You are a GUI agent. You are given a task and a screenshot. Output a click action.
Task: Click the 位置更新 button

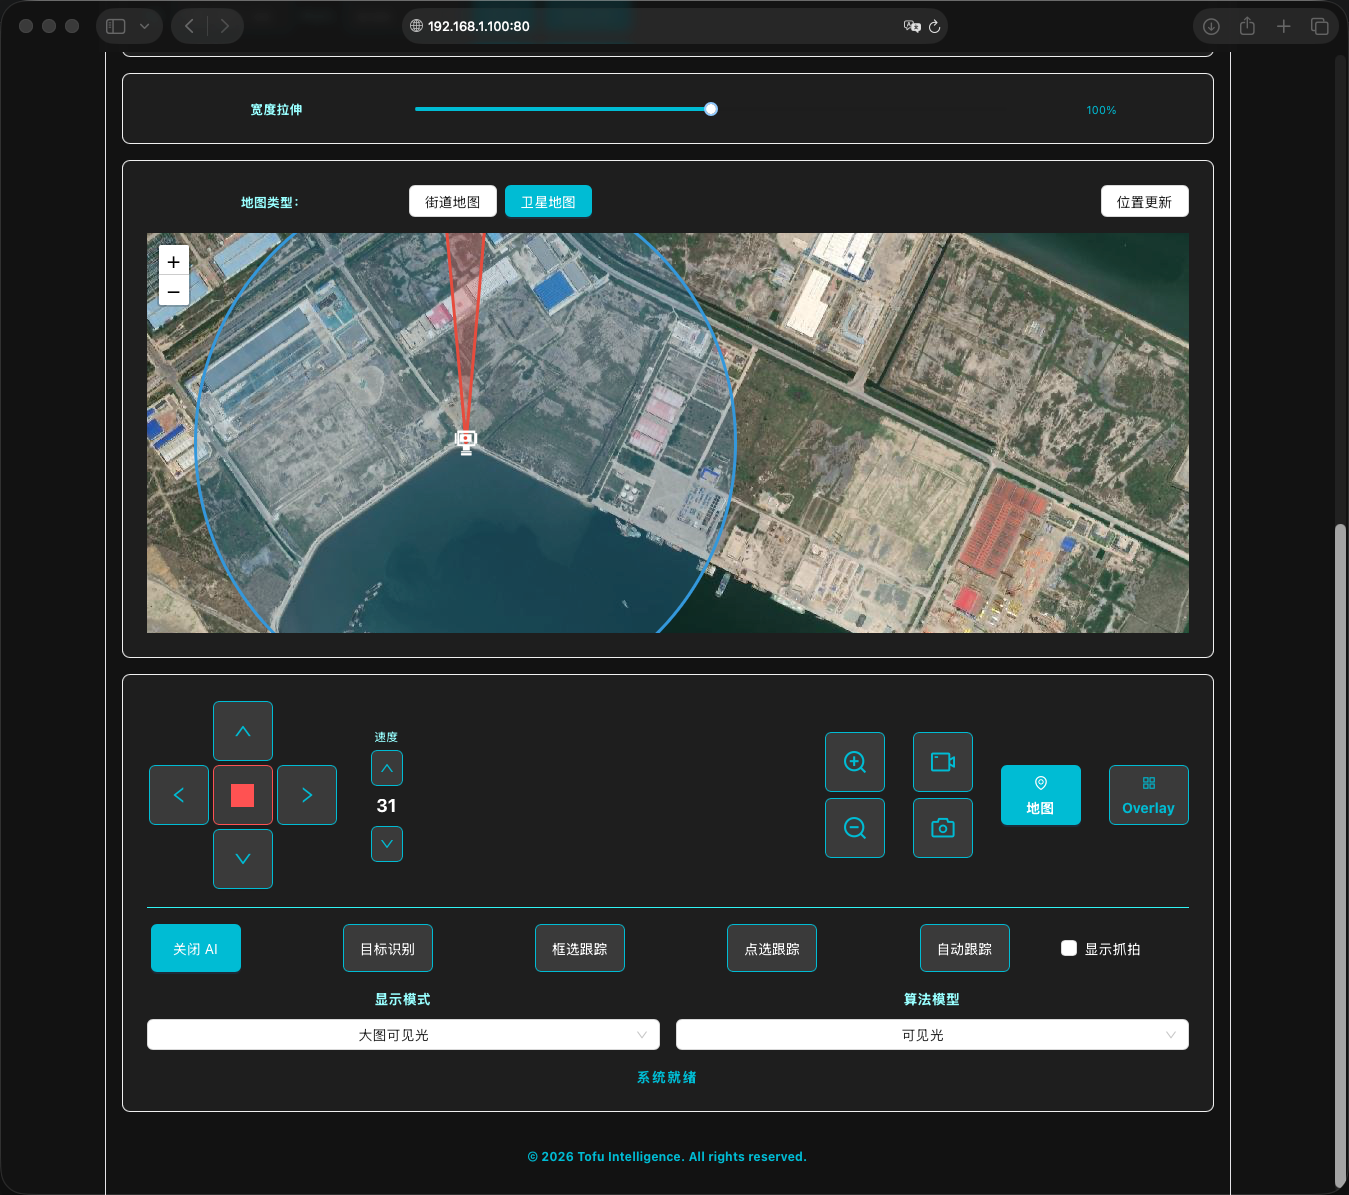click(1144, 201)
